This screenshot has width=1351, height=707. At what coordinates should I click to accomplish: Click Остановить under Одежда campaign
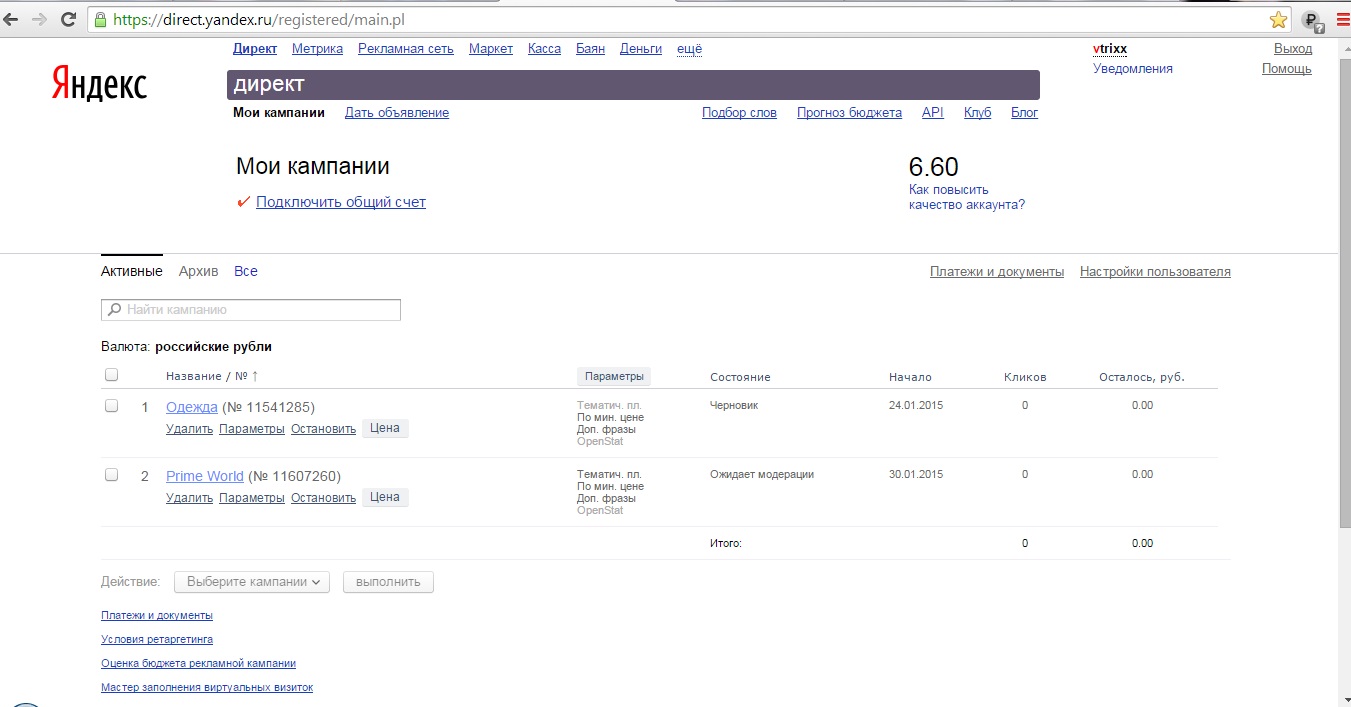323,428
